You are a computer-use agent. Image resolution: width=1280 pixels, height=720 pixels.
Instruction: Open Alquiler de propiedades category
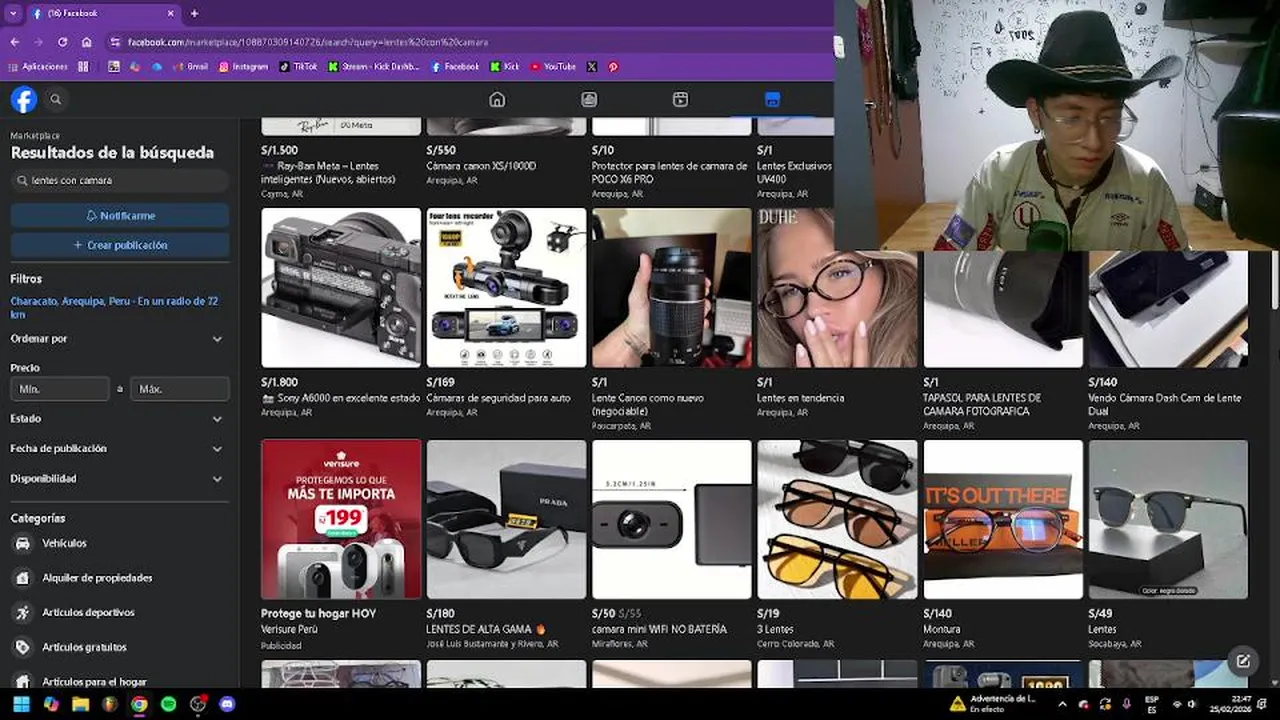tap(120, 578)
